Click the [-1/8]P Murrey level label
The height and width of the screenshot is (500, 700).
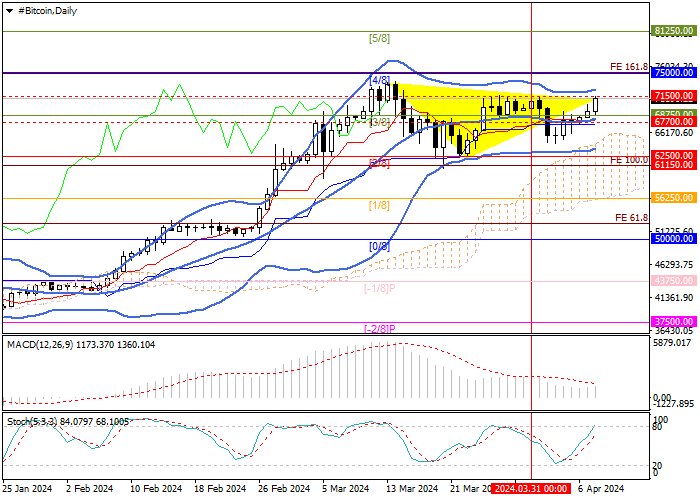coord(379,288)
